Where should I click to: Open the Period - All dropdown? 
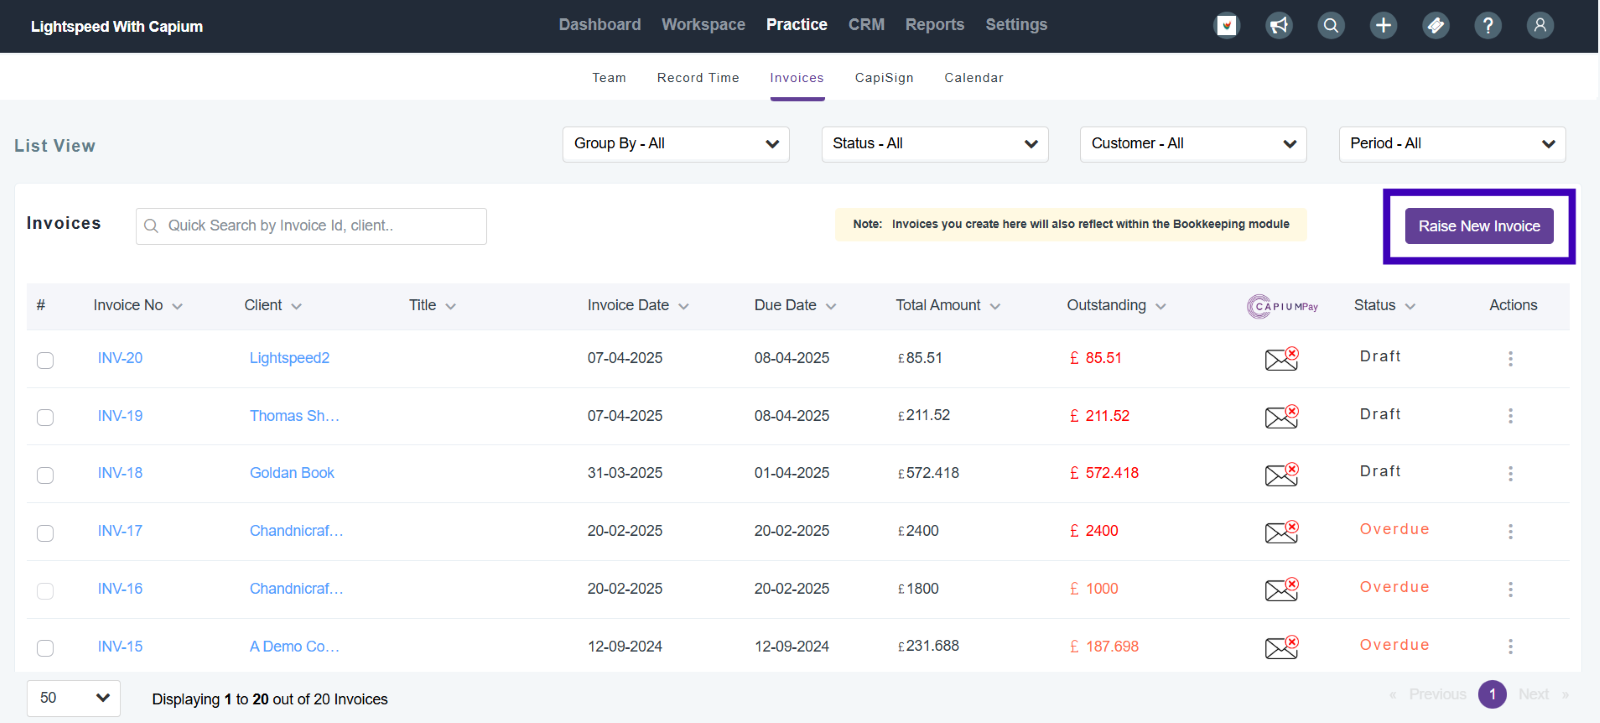coord(1452,144)
